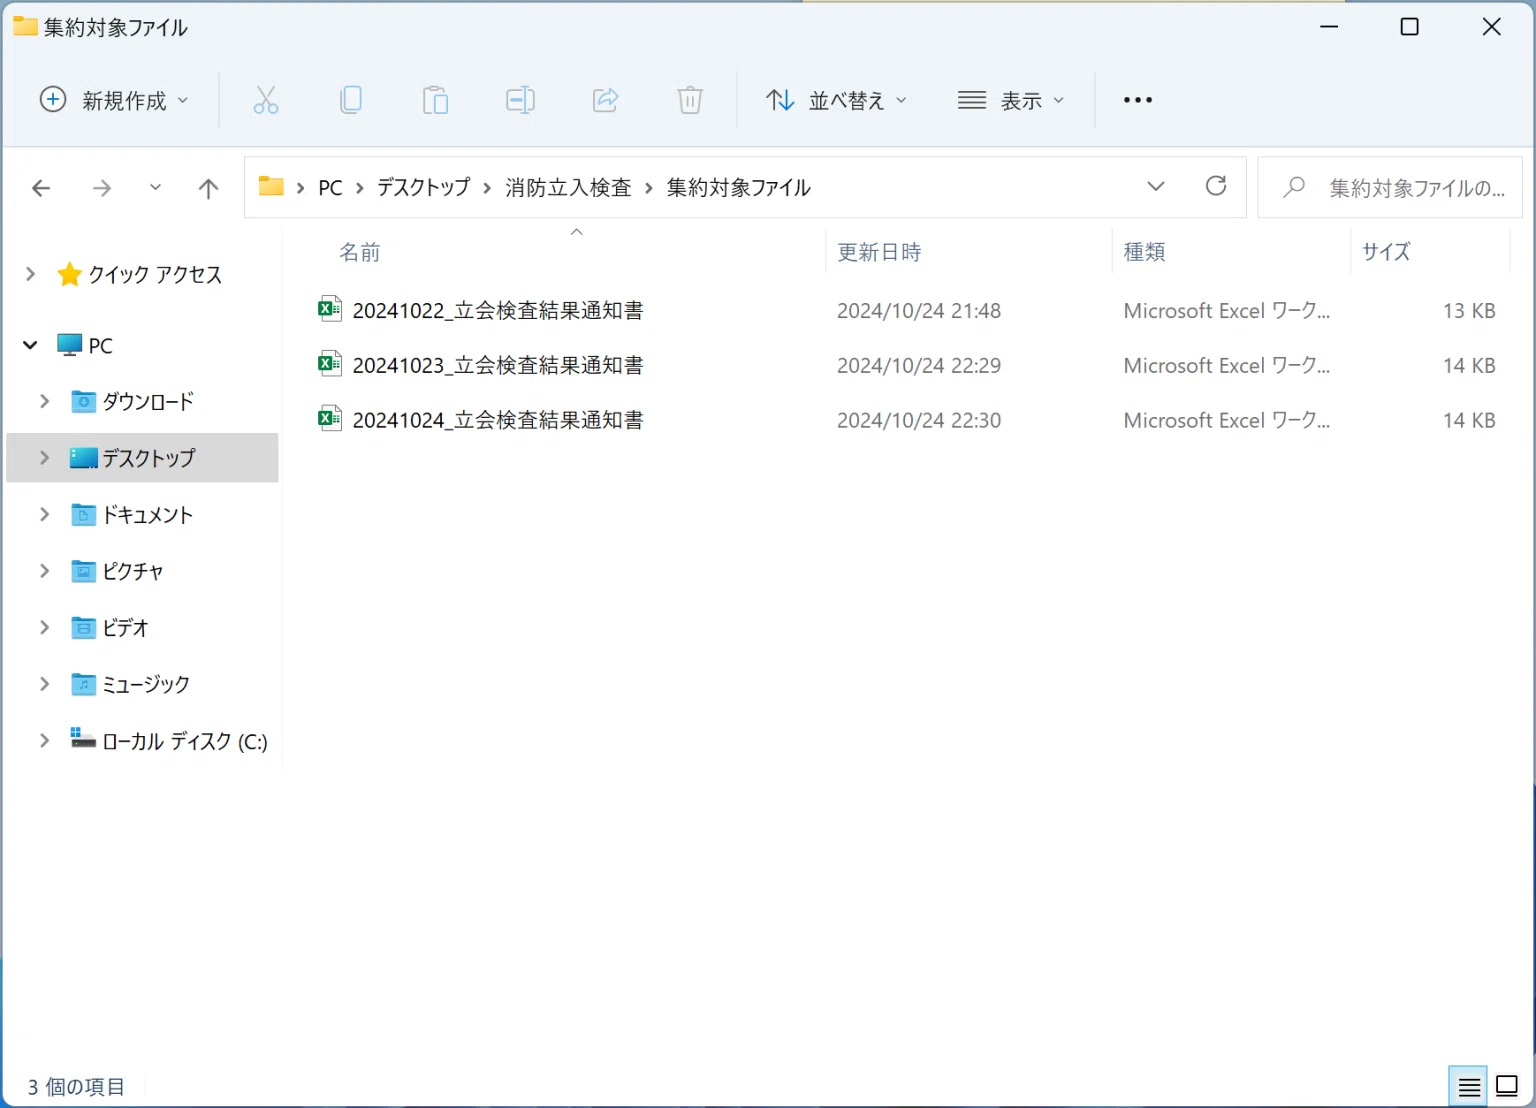This screenshot has width=1536, height=1108.
Task: Collapse the PC tree node
Action: [30, 345]
